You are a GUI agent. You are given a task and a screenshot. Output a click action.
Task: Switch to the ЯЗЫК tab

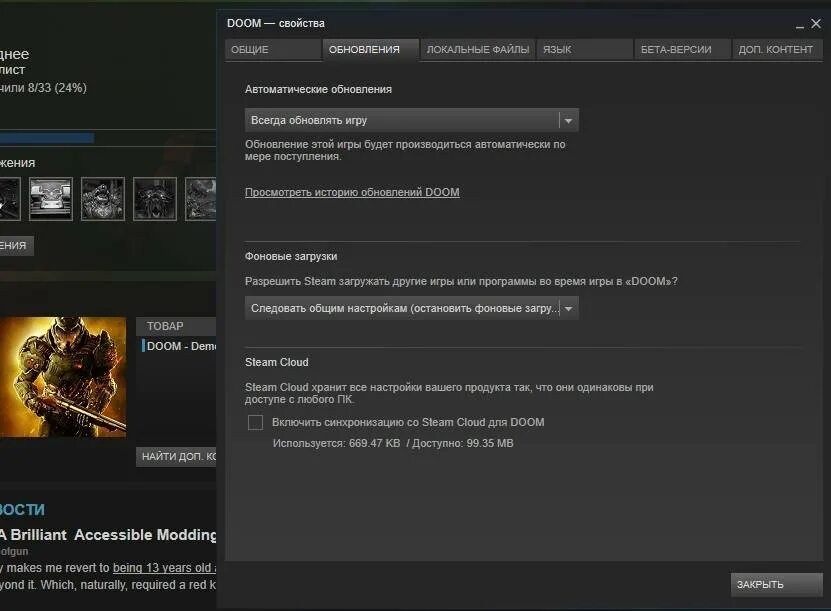point(584,50)
